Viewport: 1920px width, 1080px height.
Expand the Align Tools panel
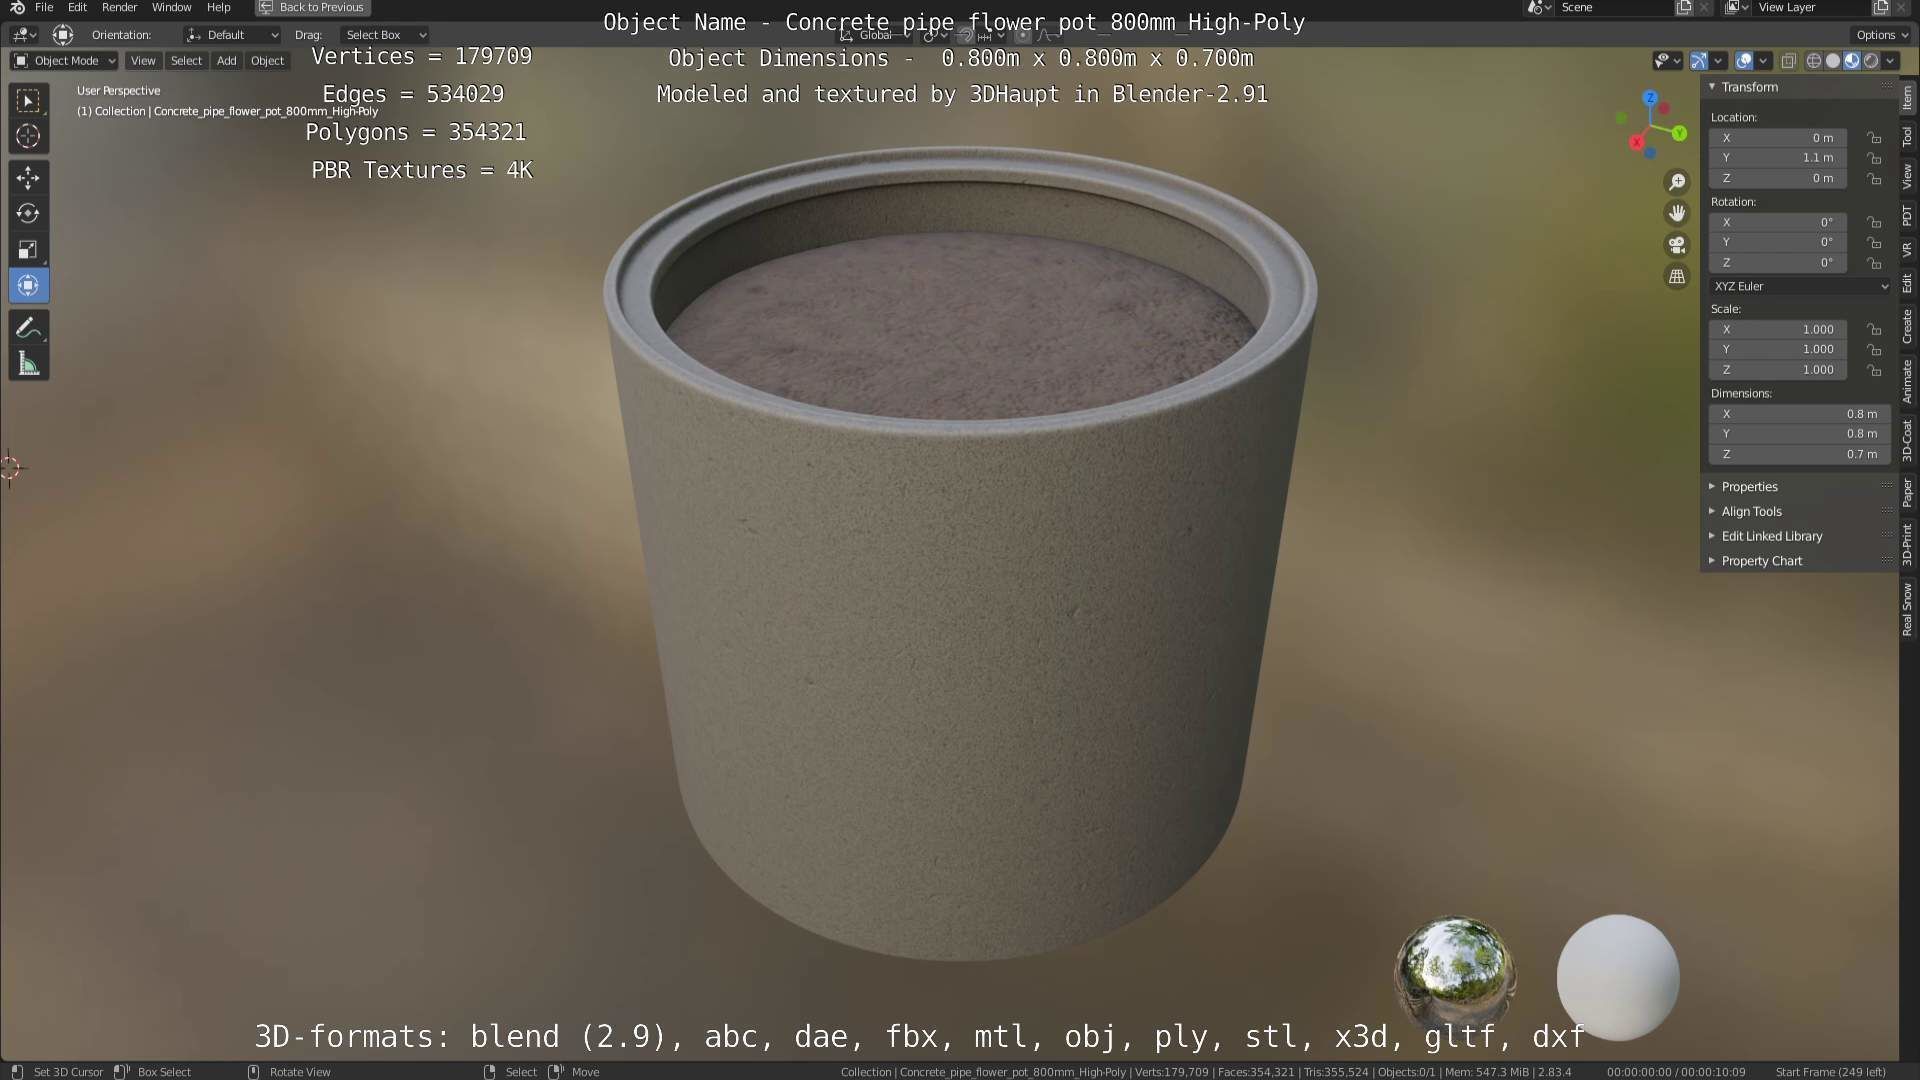coord(1712,511)
